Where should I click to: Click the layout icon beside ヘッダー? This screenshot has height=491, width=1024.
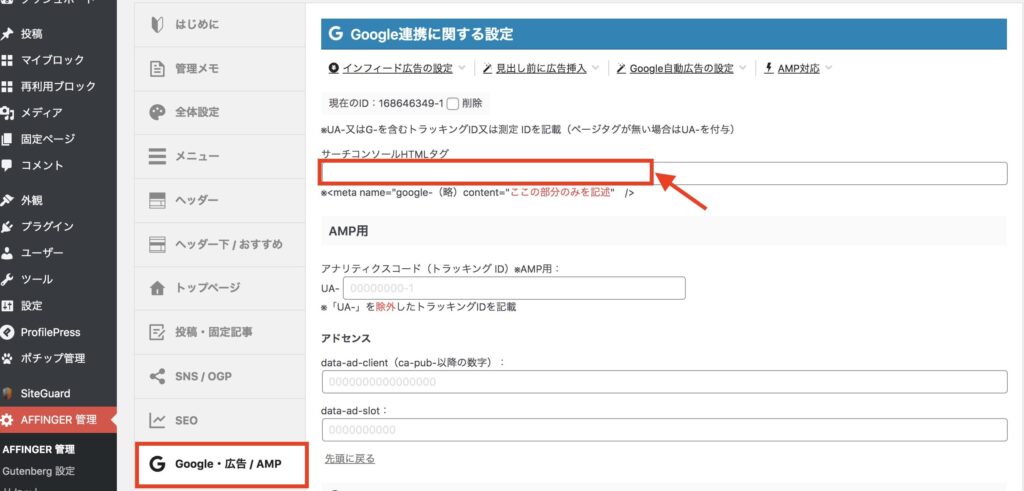pos(157,200)
